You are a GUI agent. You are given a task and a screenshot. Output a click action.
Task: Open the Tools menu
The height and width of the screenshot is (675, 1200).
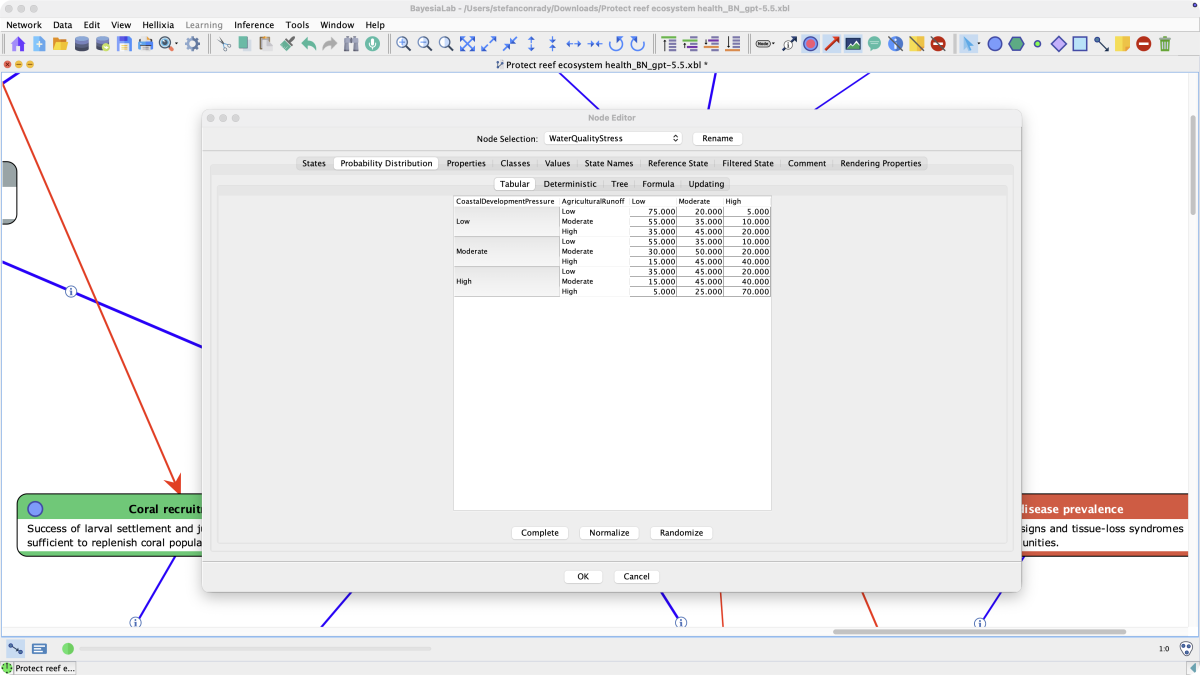297,25
